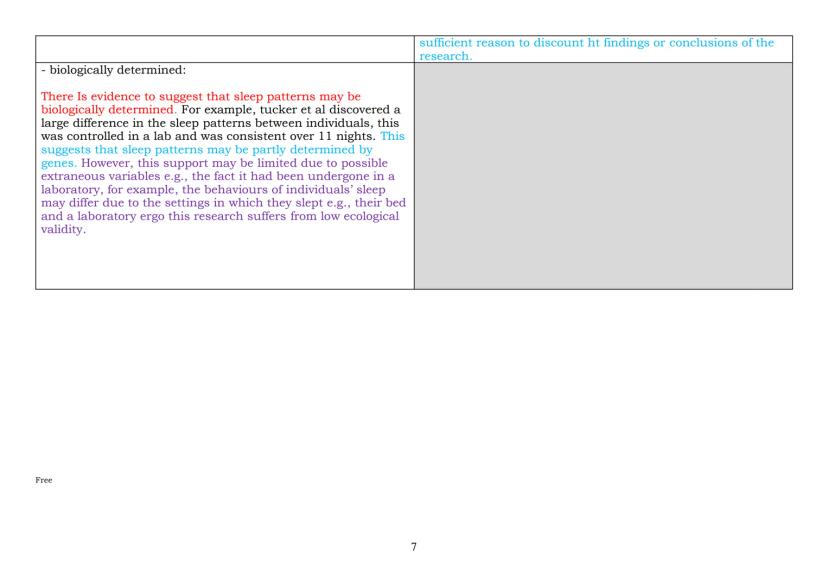Click the page number '7'
This screenshot has width=828, height=586.
(x=412, y=547)
